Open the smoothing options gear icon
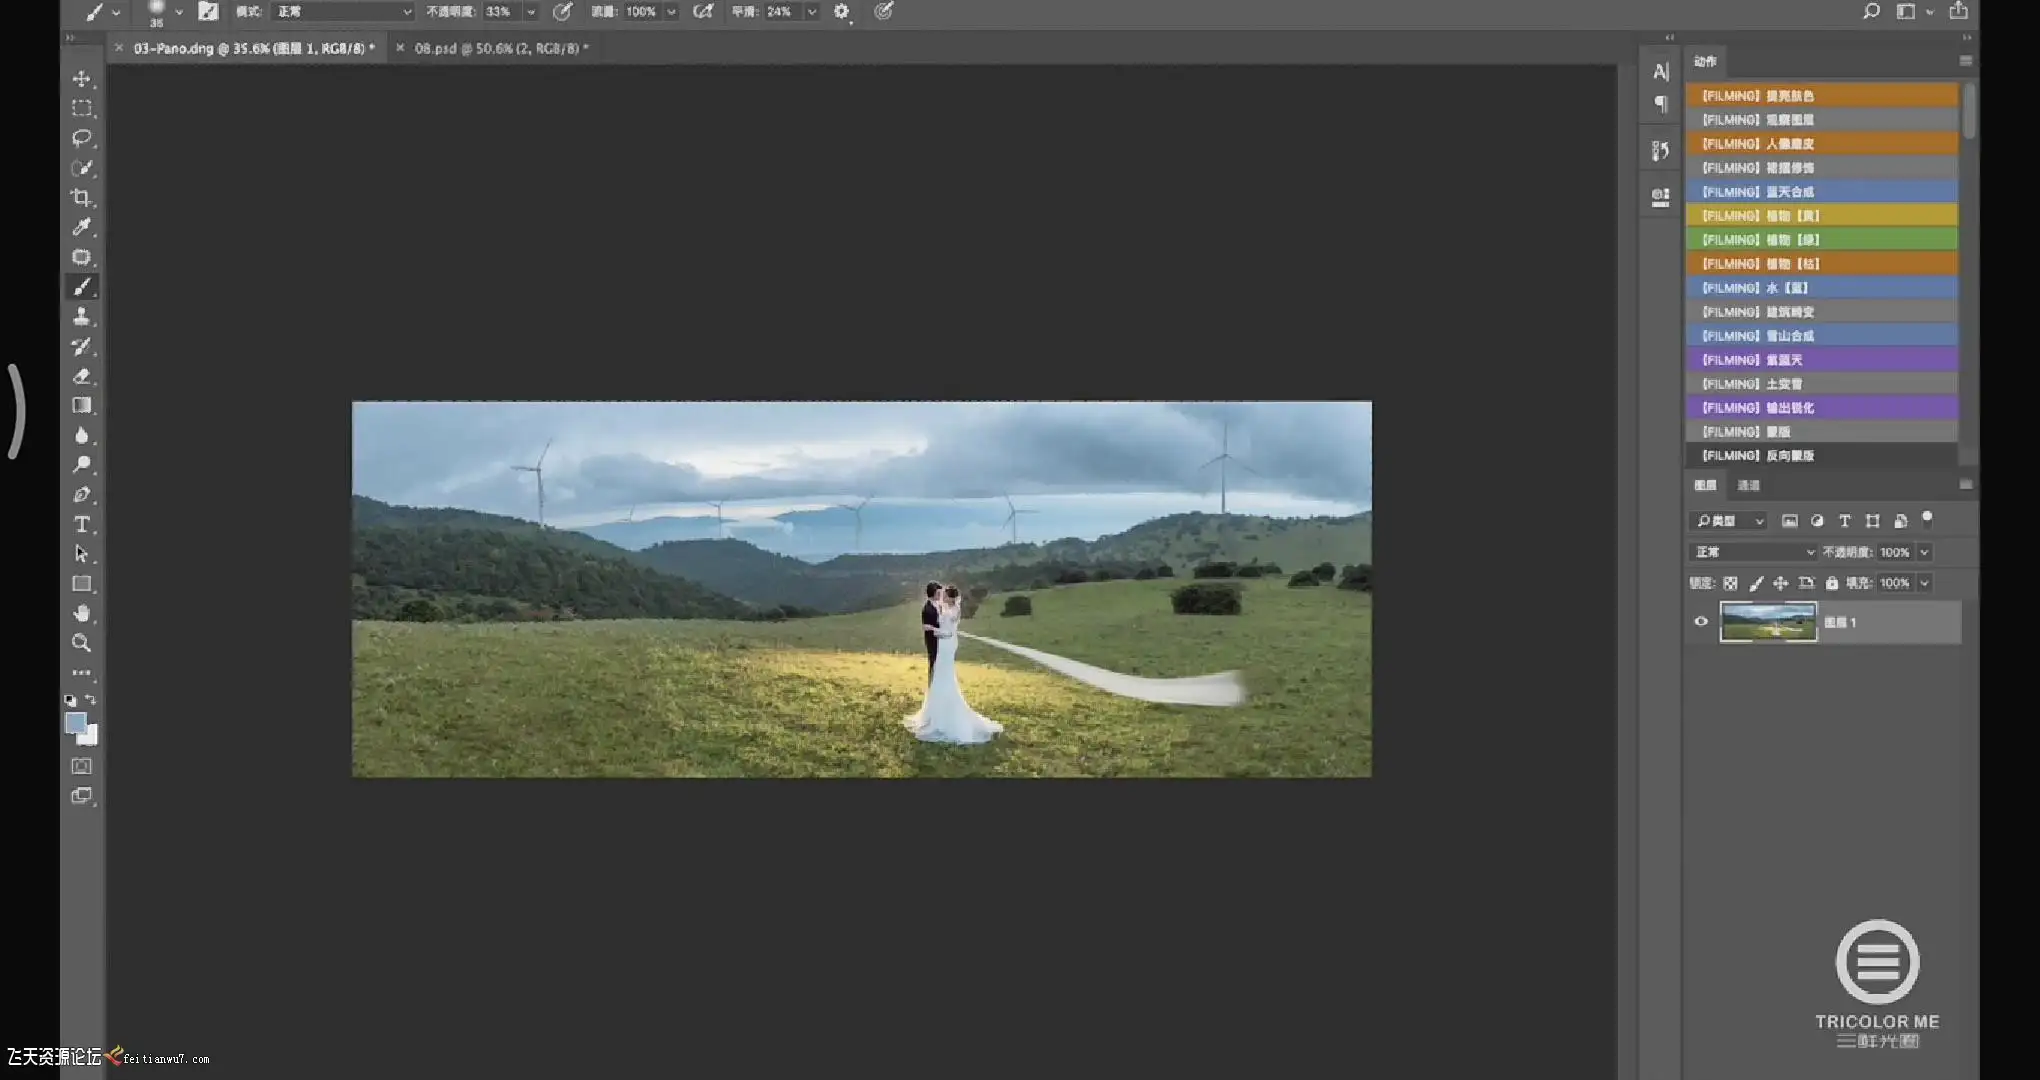 pyautogui.click(x=842, y=12)
